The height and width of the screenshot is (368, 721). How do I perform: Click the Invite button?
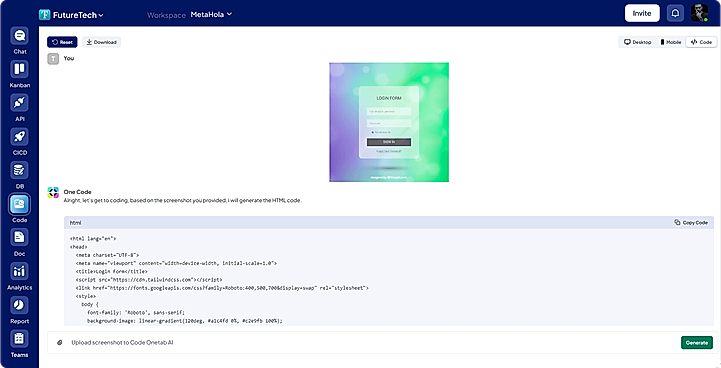[x=642, y=13]
